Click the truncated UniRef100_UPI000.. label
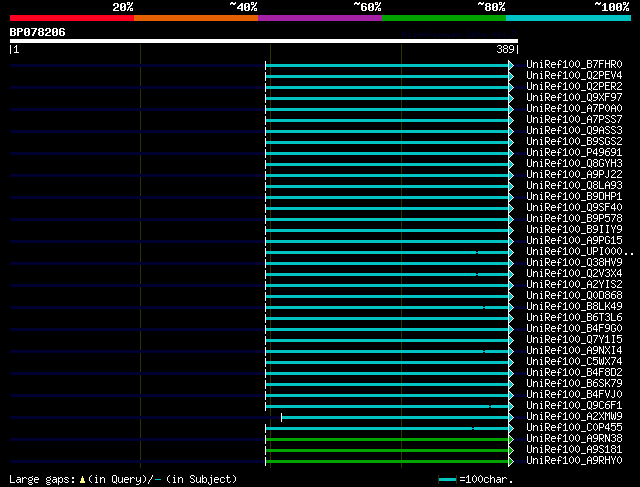 pos(580,252)
